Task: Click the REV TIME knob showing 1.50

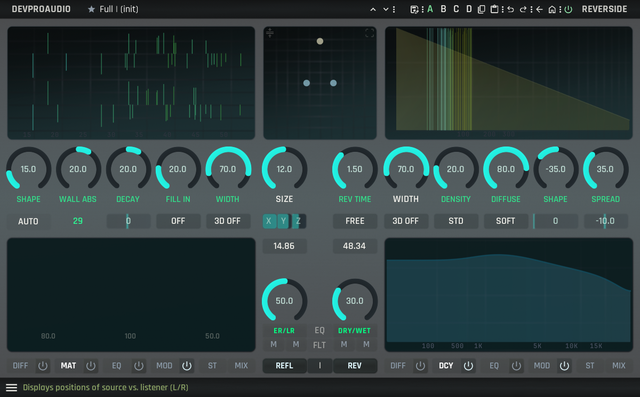Action: (x=355, y=169)
